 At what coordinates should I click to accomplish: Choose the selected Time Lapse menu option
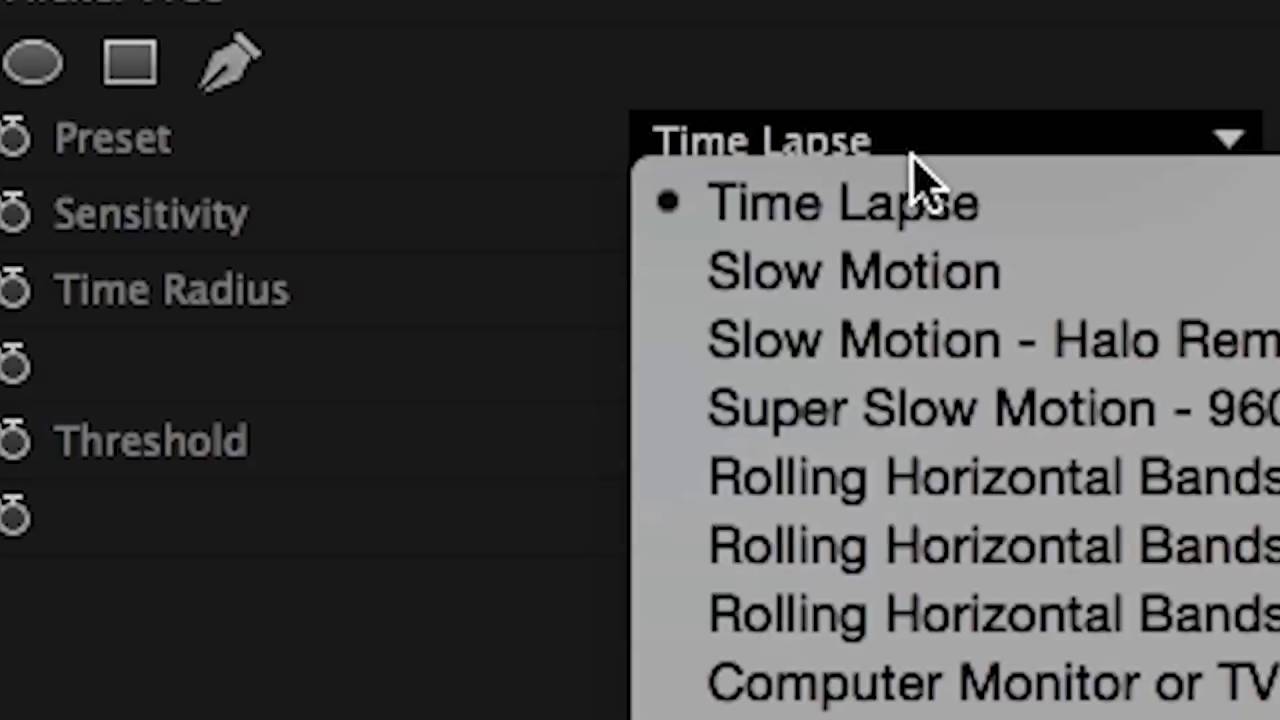[842, 203]
